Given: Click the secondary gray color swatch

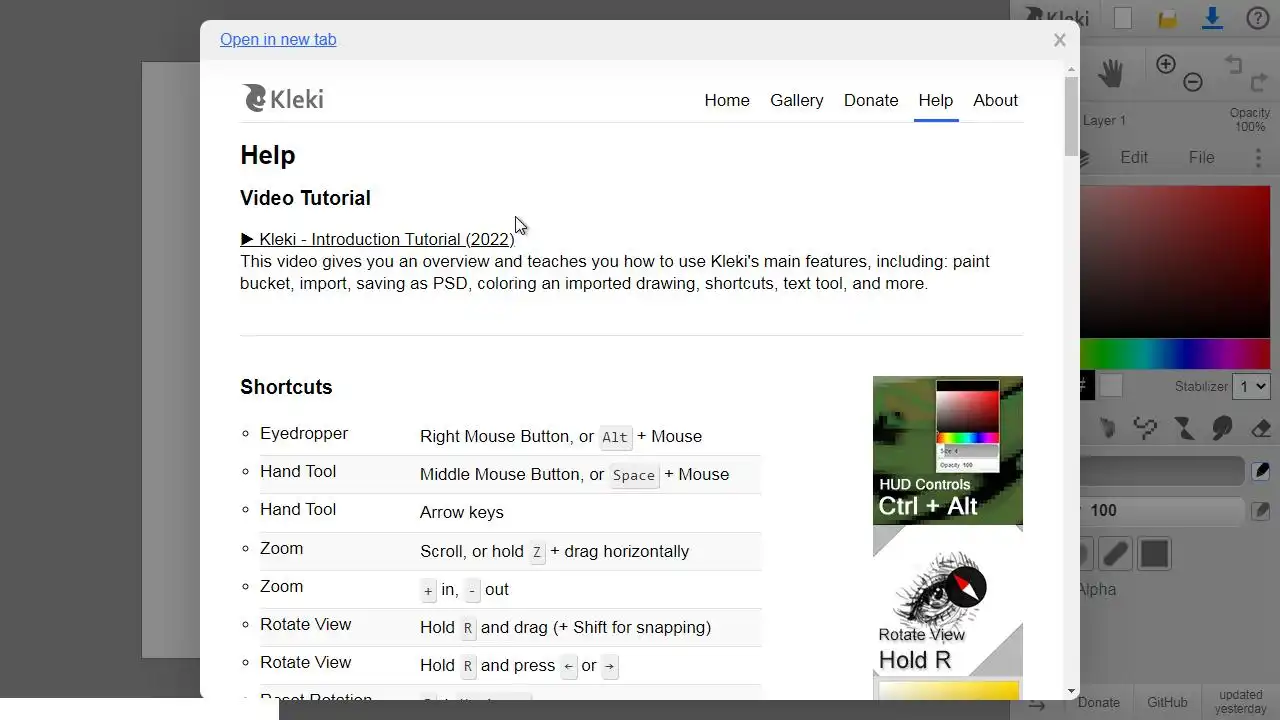Looking at the screenshot, I should pos(1111,385).
